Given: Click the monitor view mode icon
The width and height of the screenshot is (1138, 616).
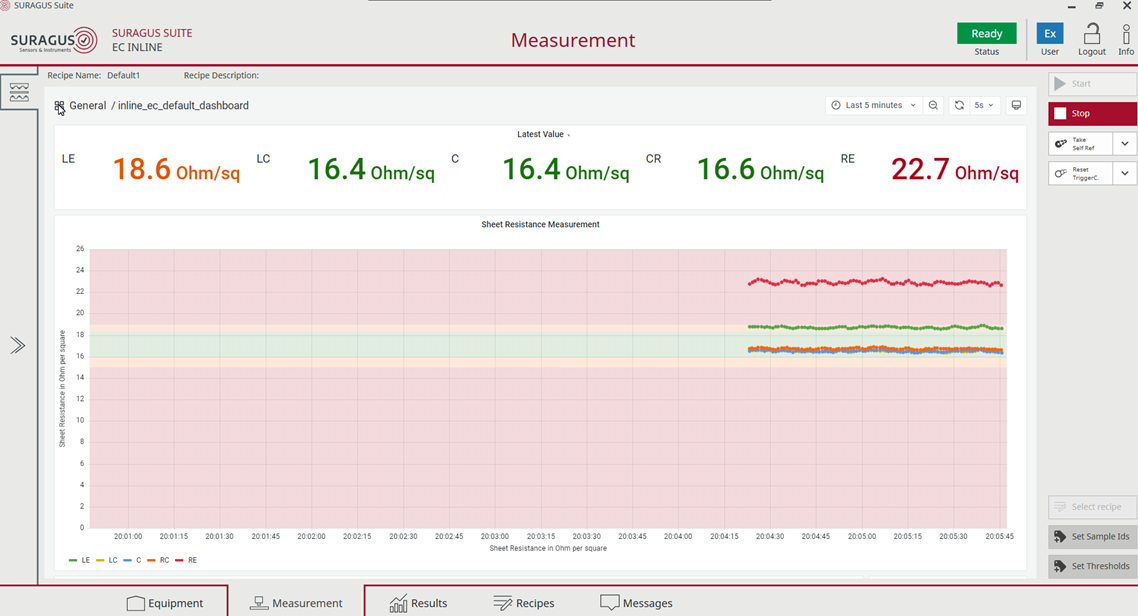Looking at the screenshot, I should tap(1016, 105).
